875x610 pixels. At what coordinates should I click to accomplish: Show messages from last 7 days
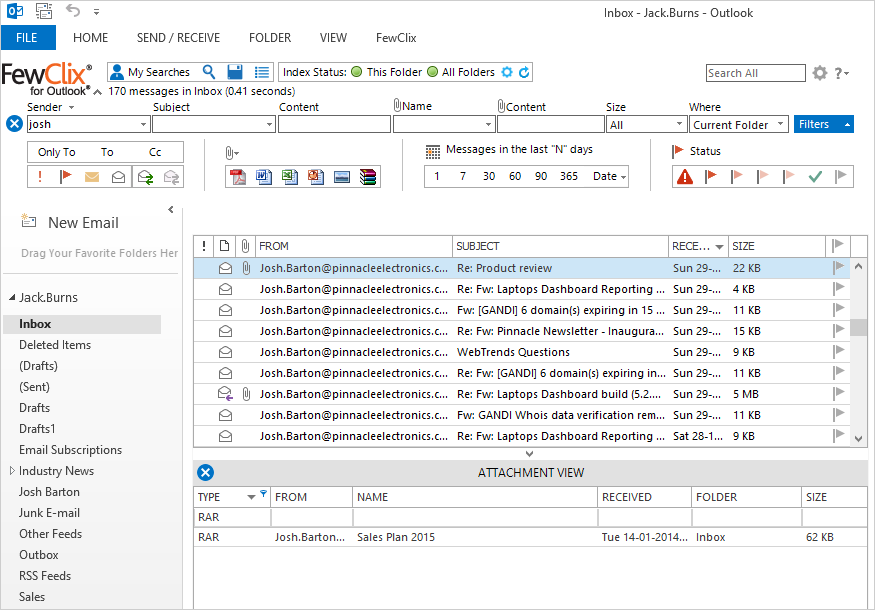click(x=463, y=176)
